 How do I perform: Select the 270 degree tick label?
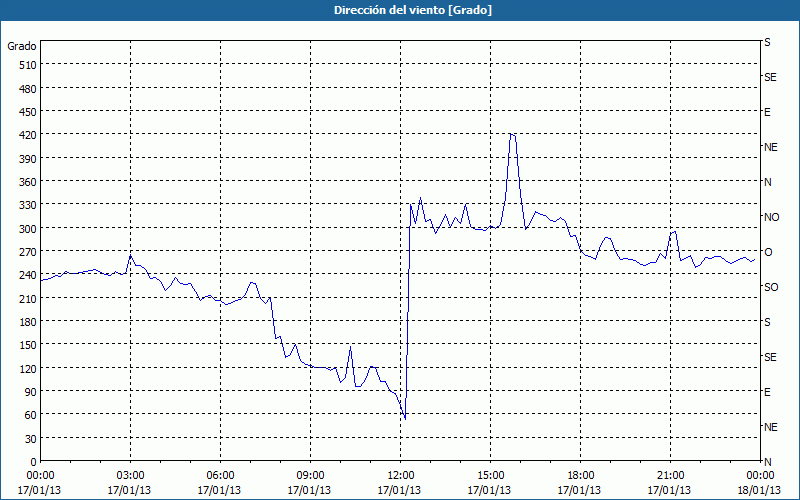pyautogui.click(x=28, y=252)
